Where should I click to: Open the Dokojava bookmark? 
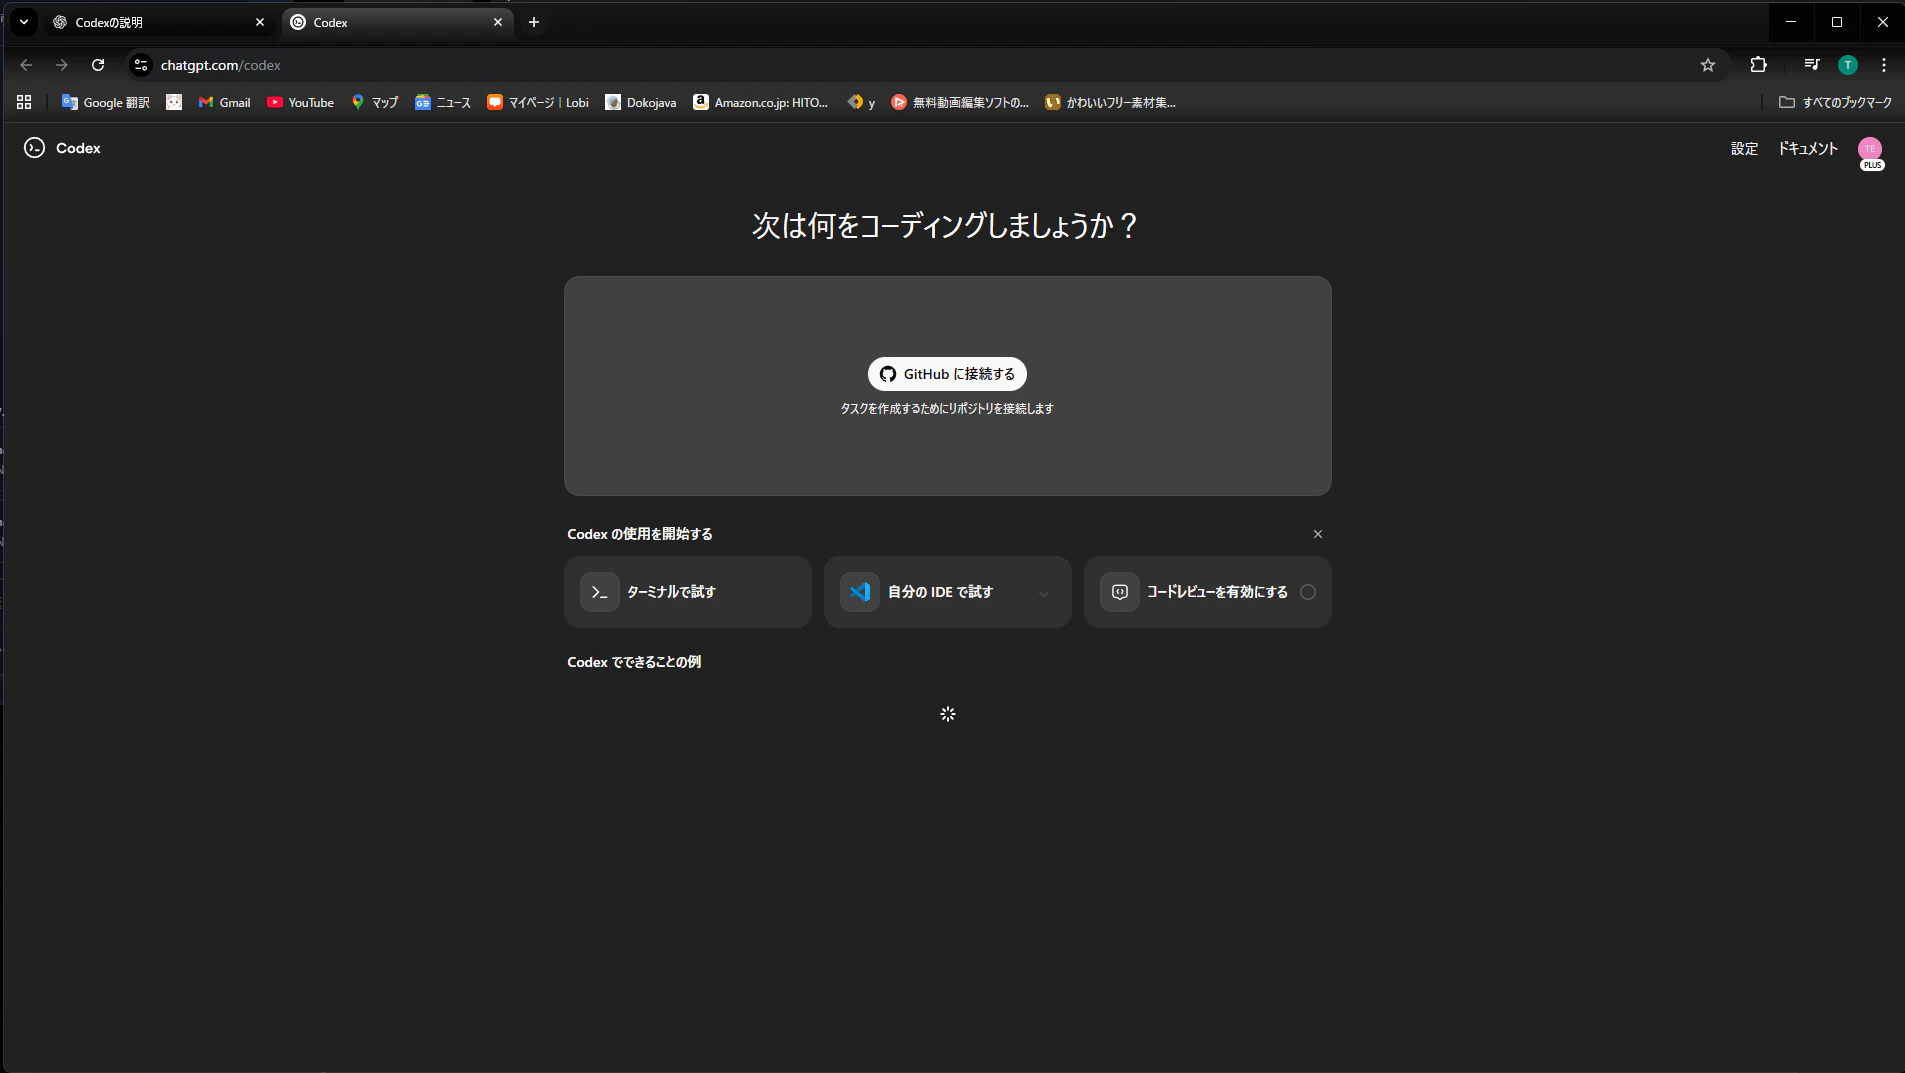coord(641,102)
